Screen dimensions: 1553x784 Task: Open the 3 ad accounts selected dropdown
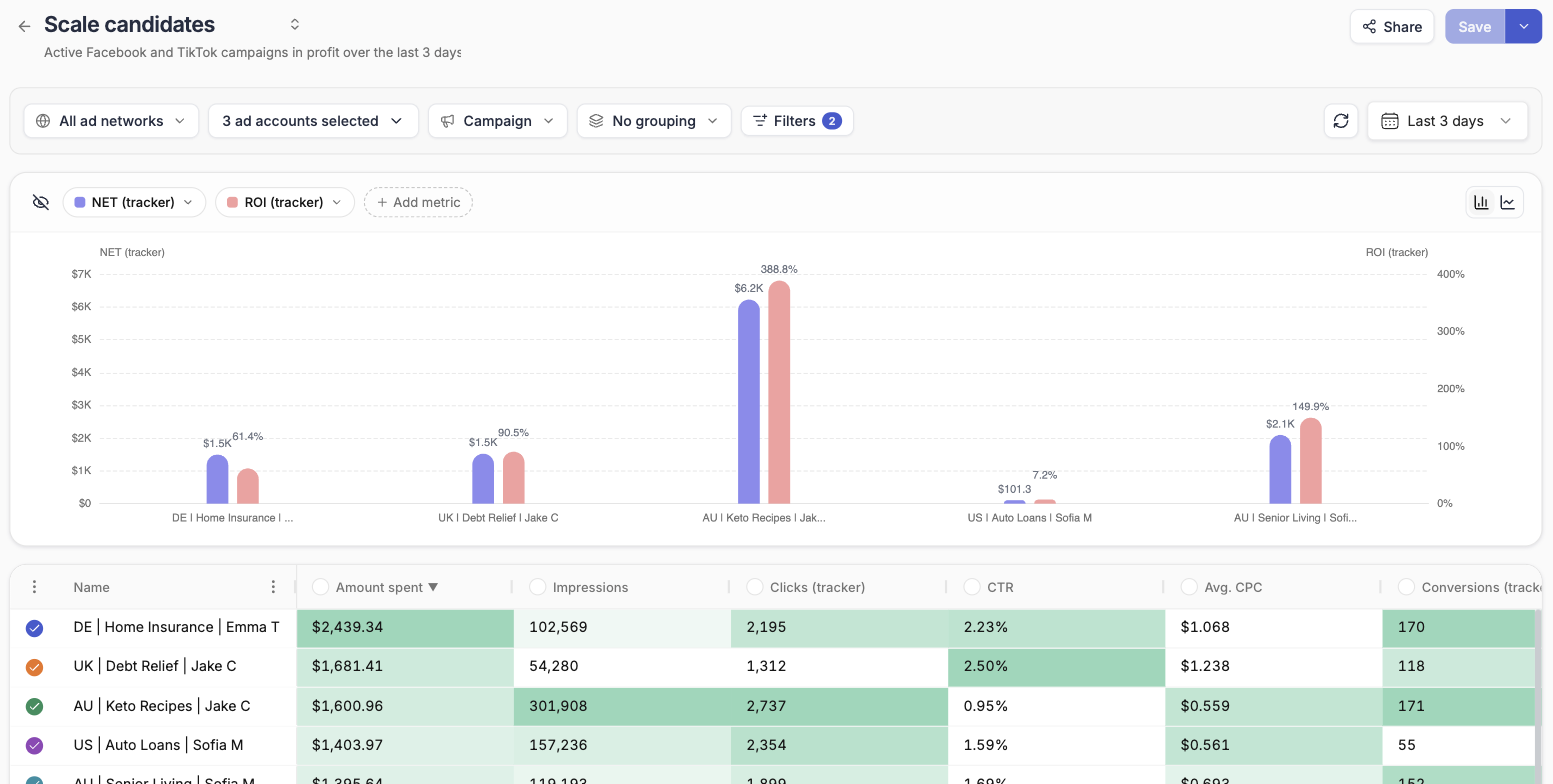pyautogui.click(x=312, y=121)
